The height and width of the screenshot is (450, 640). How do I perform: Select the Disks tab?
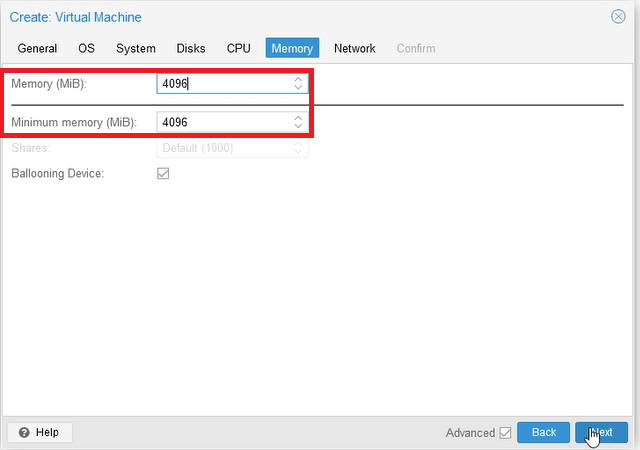click(x=191, y=48)
